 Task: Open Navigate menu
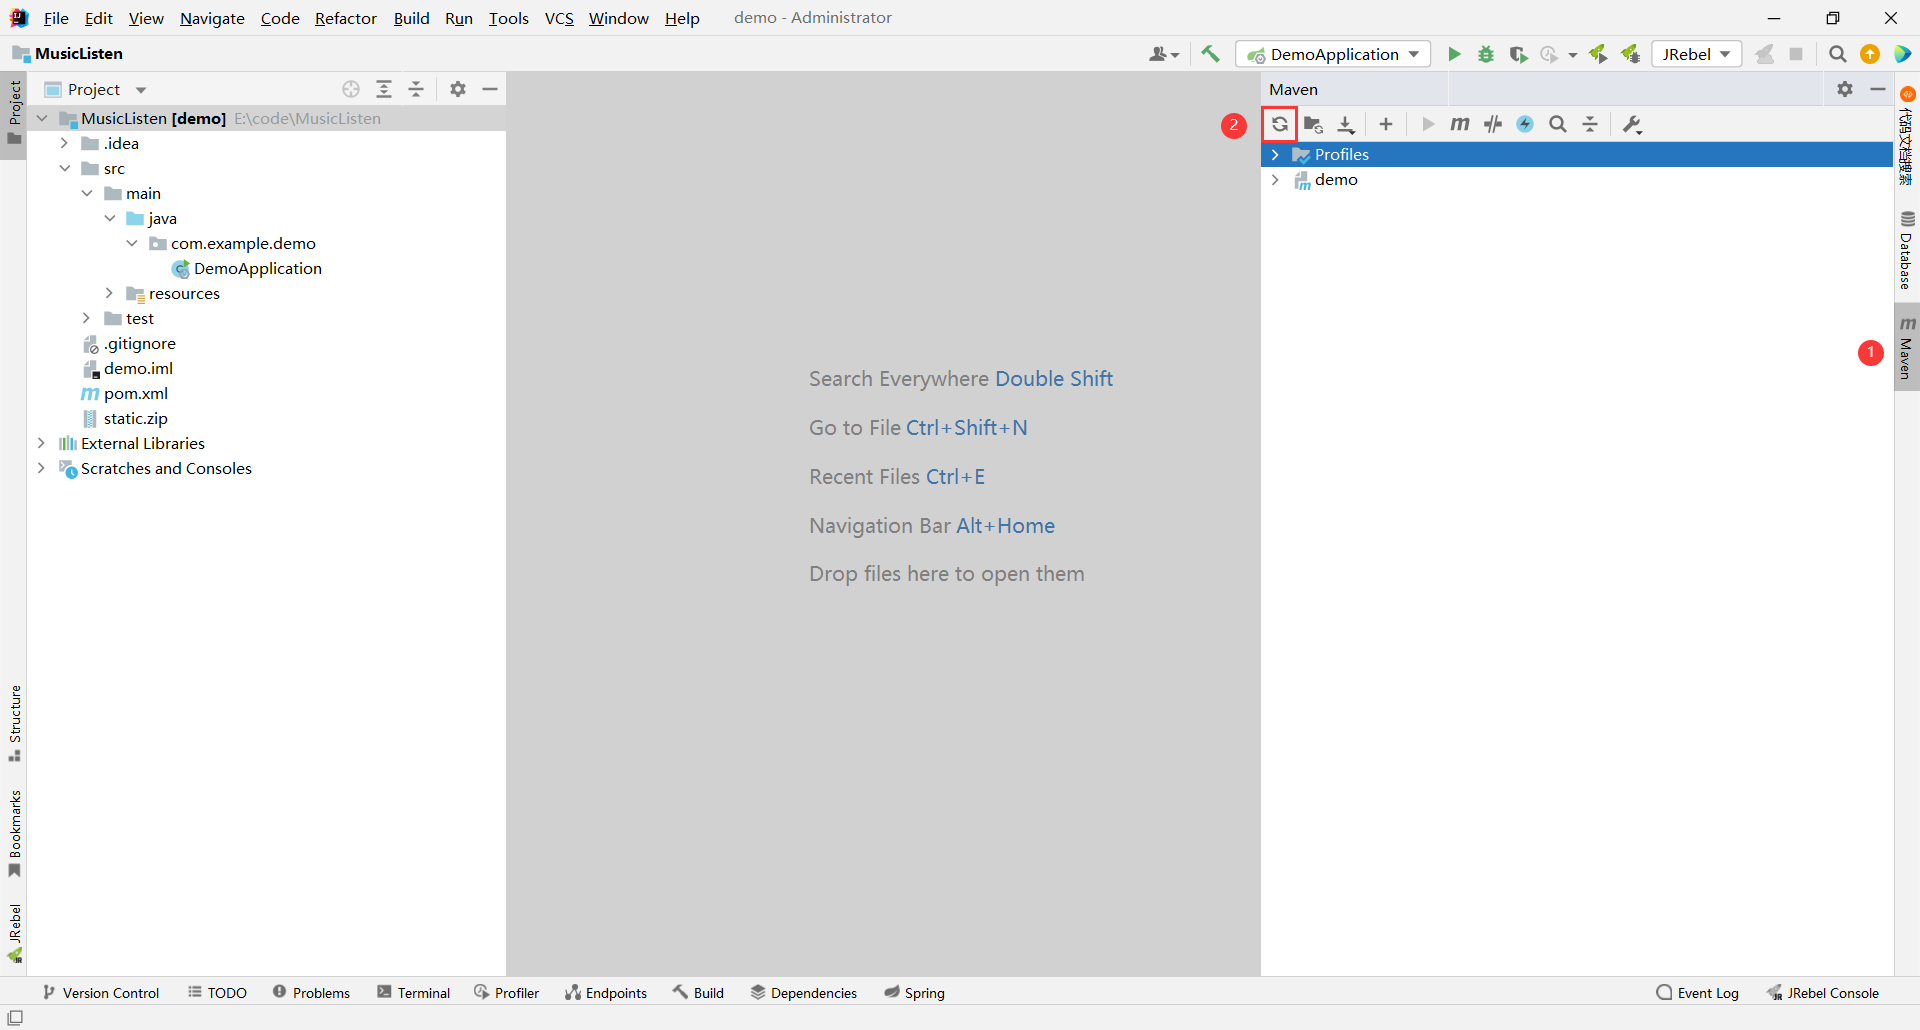(212, 18)
